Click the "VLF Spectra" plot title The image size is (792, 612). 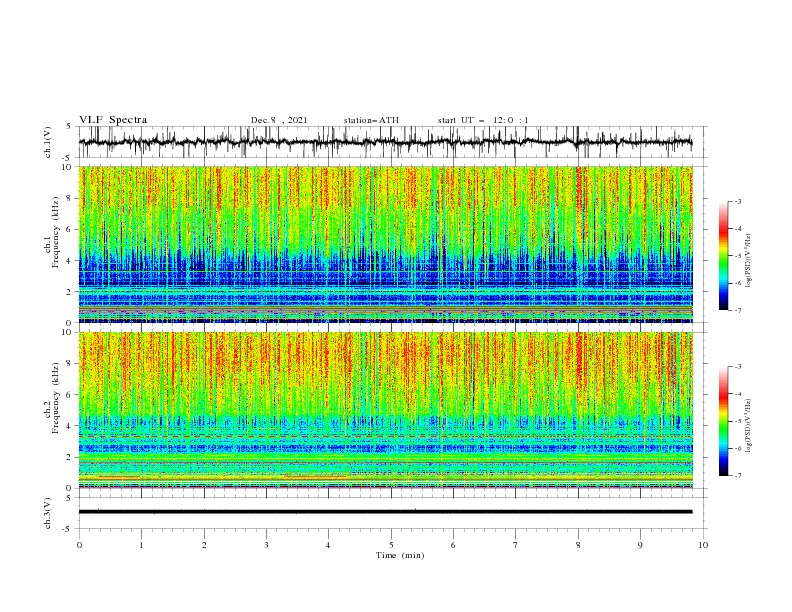(x=113, y=120)
